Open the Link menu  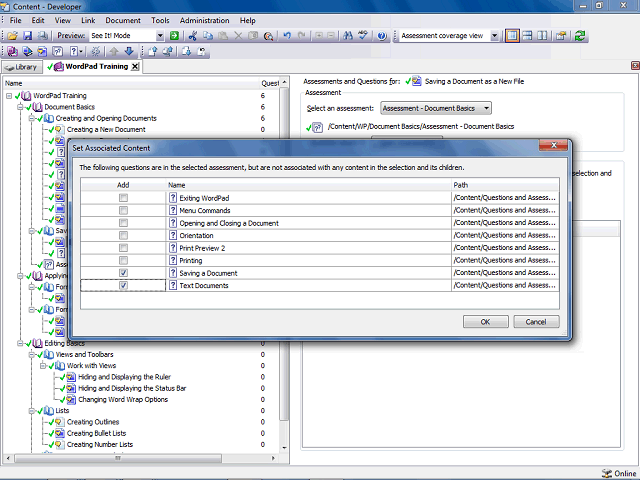88,20
